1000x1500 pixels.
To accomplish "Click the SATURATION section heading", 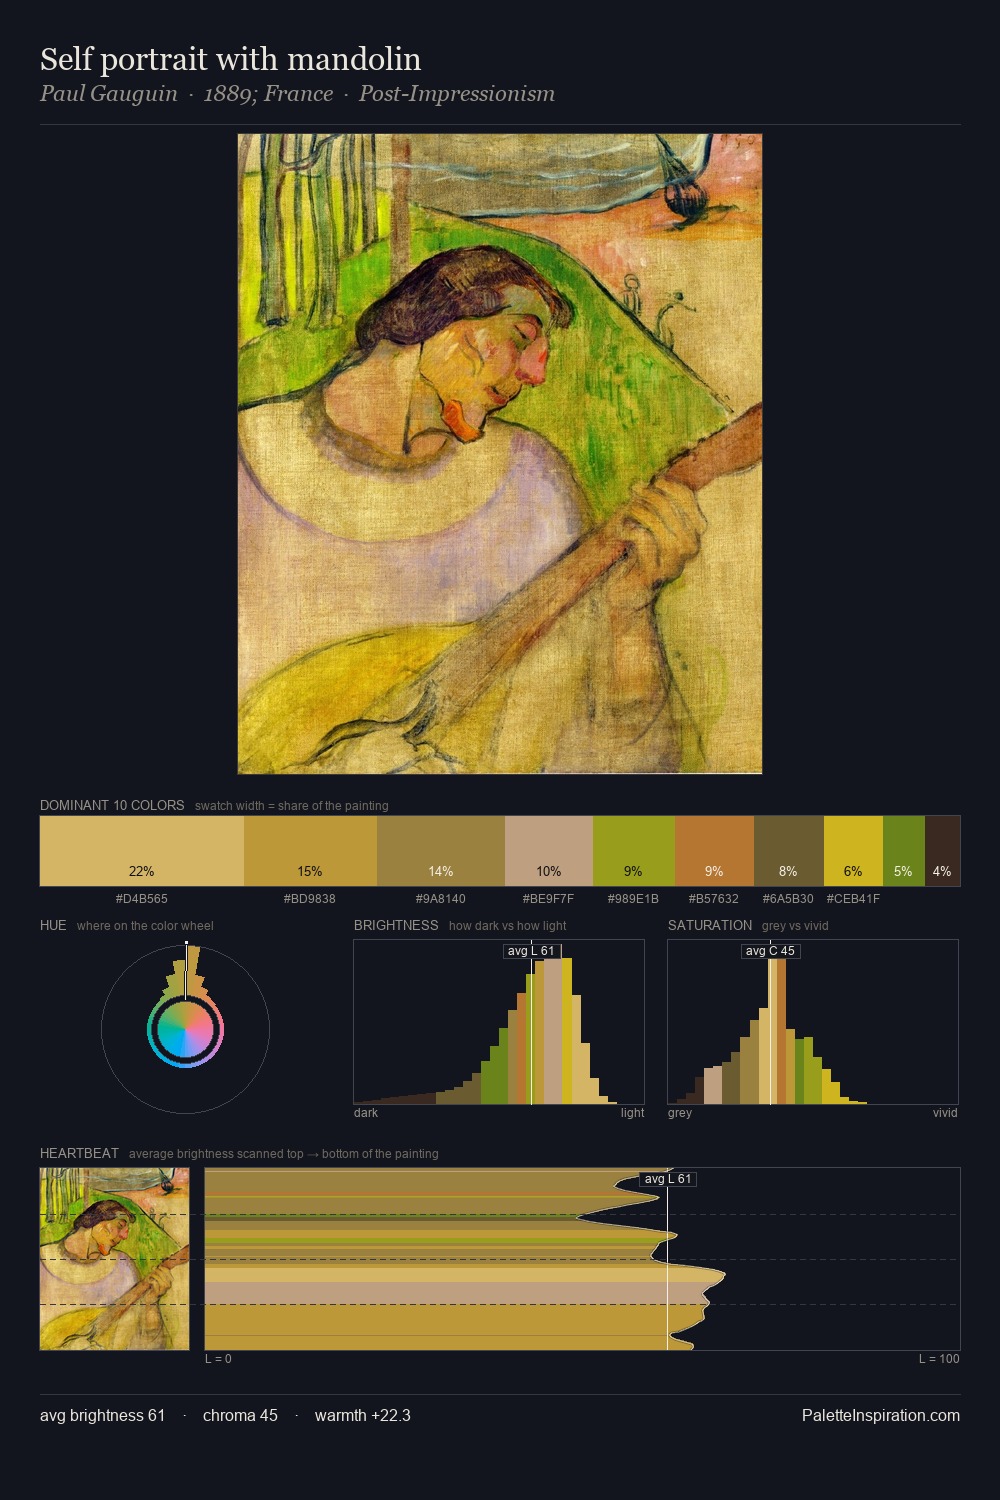I will coord(710,925).
